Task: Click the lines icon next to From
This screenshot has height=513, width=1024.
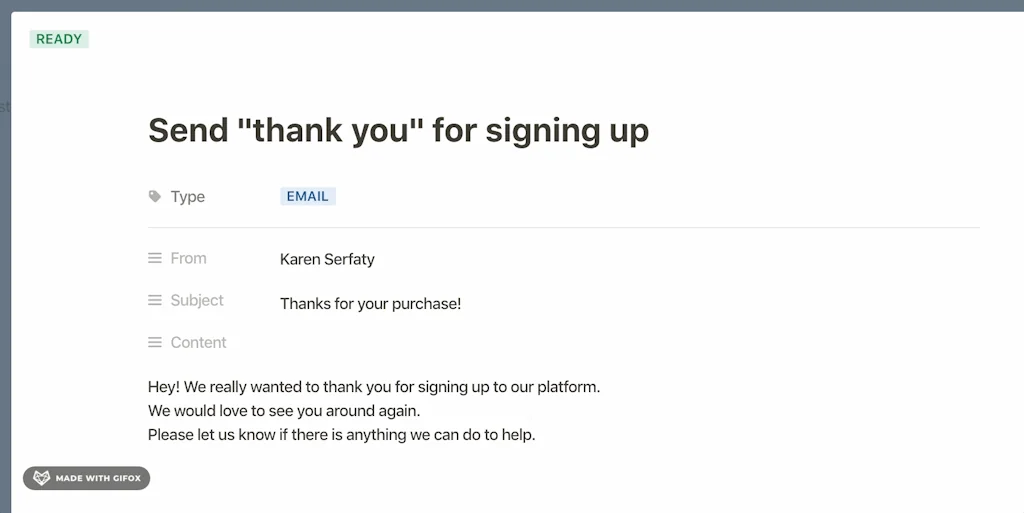Action: pyautogui.click(x=155, y=258)
